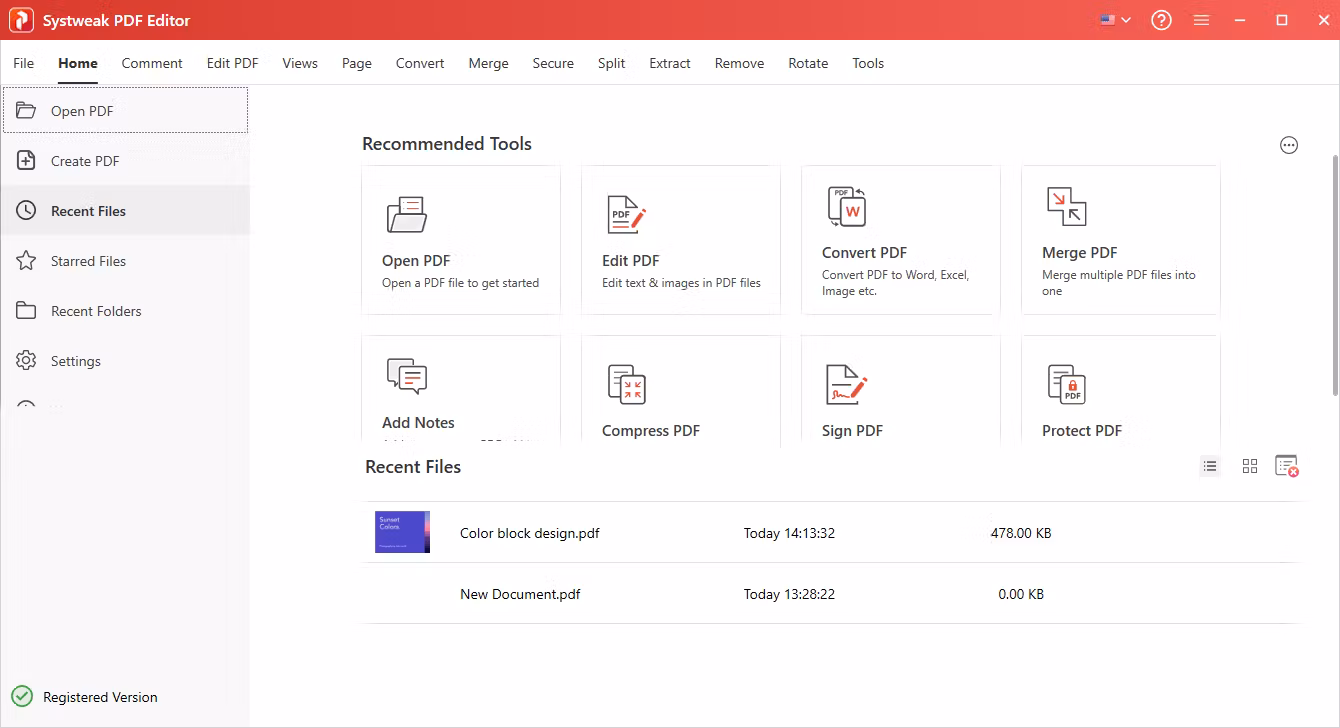Screen dimensions: 1340x728
Task: Click the Open PDF card title
Action: (416, 261)
